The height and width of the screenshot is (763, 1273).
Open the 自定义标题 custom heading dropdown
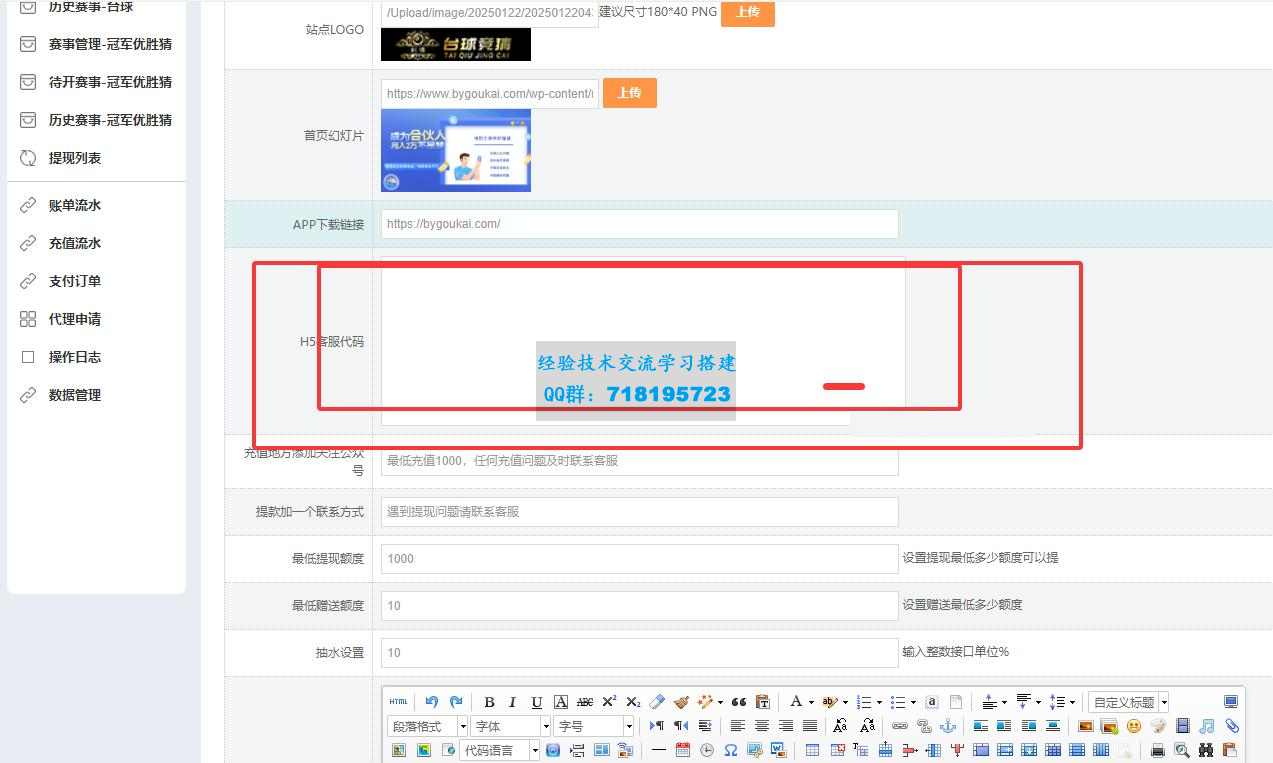click(x=1129, y=702)
